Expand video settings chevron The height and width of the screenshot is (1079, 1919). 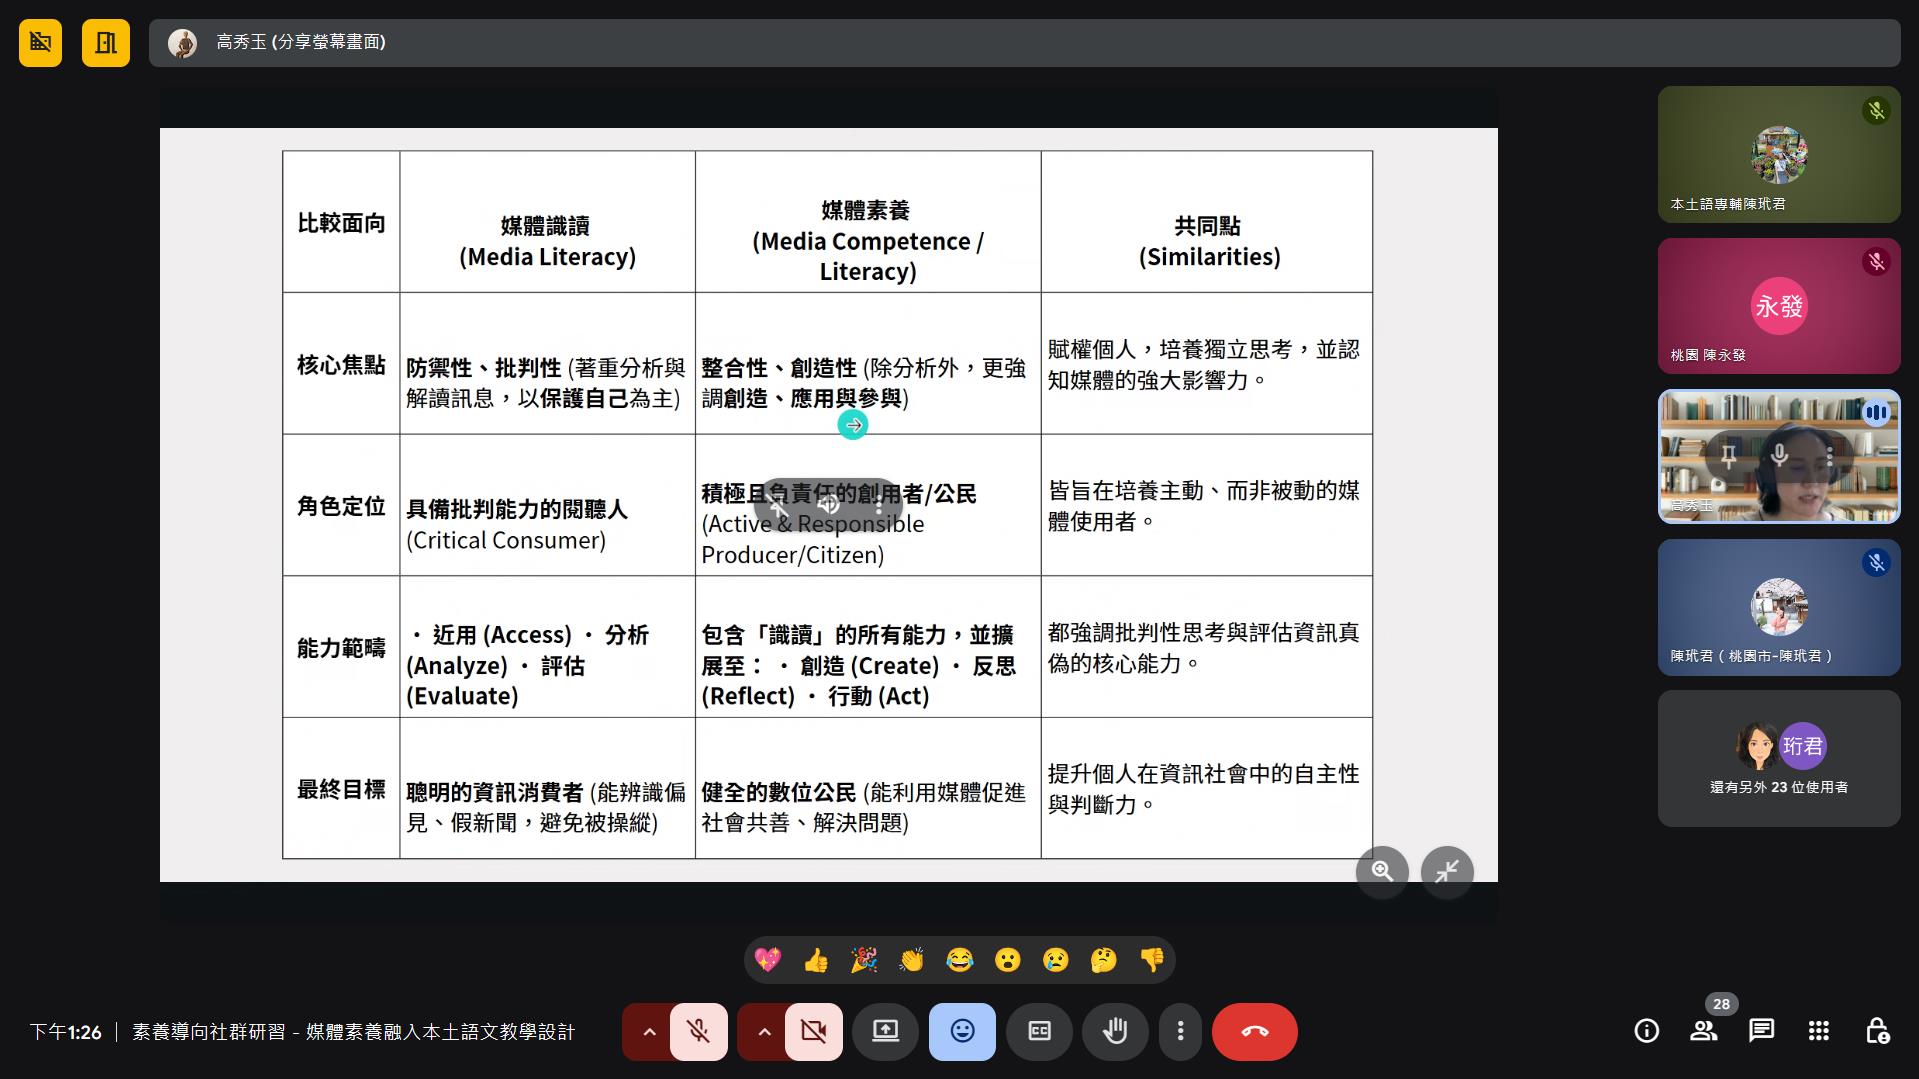[764, 1031]
